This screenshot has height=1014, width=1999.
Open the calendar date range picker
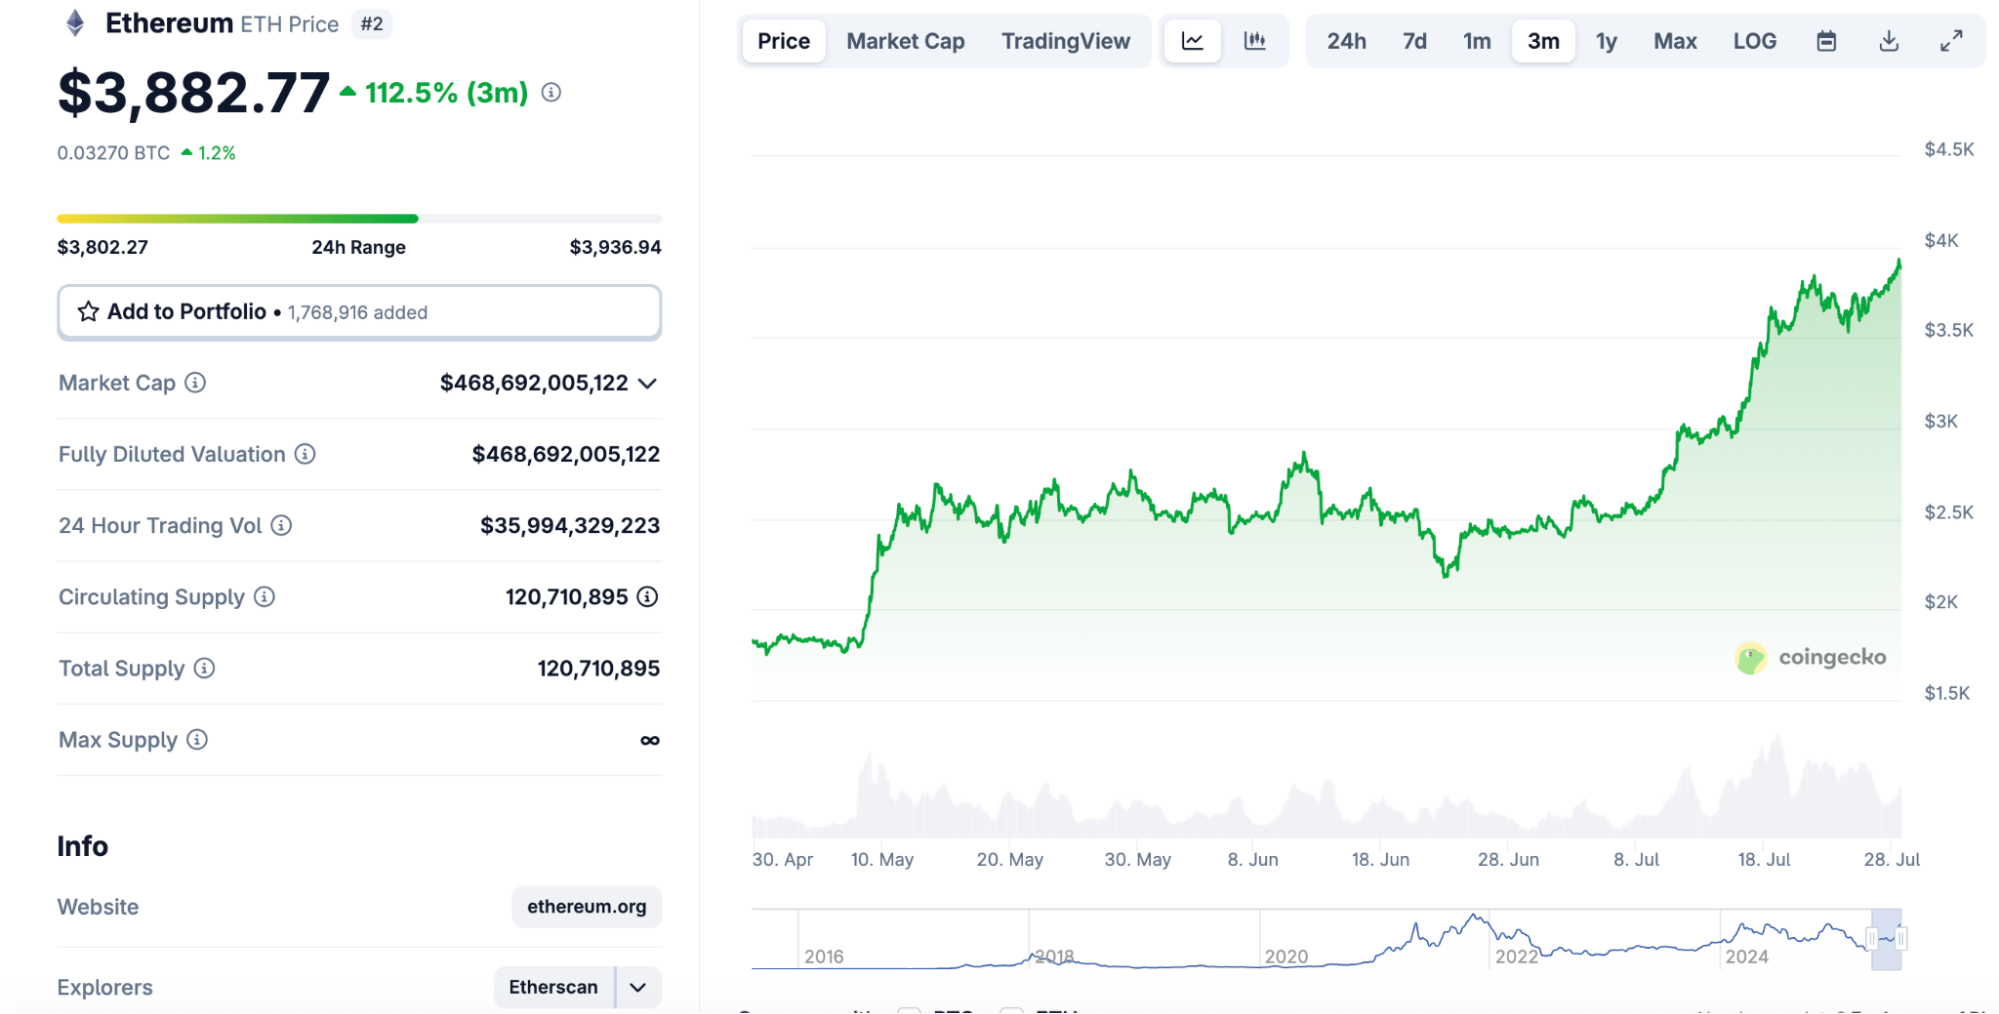1826,41
